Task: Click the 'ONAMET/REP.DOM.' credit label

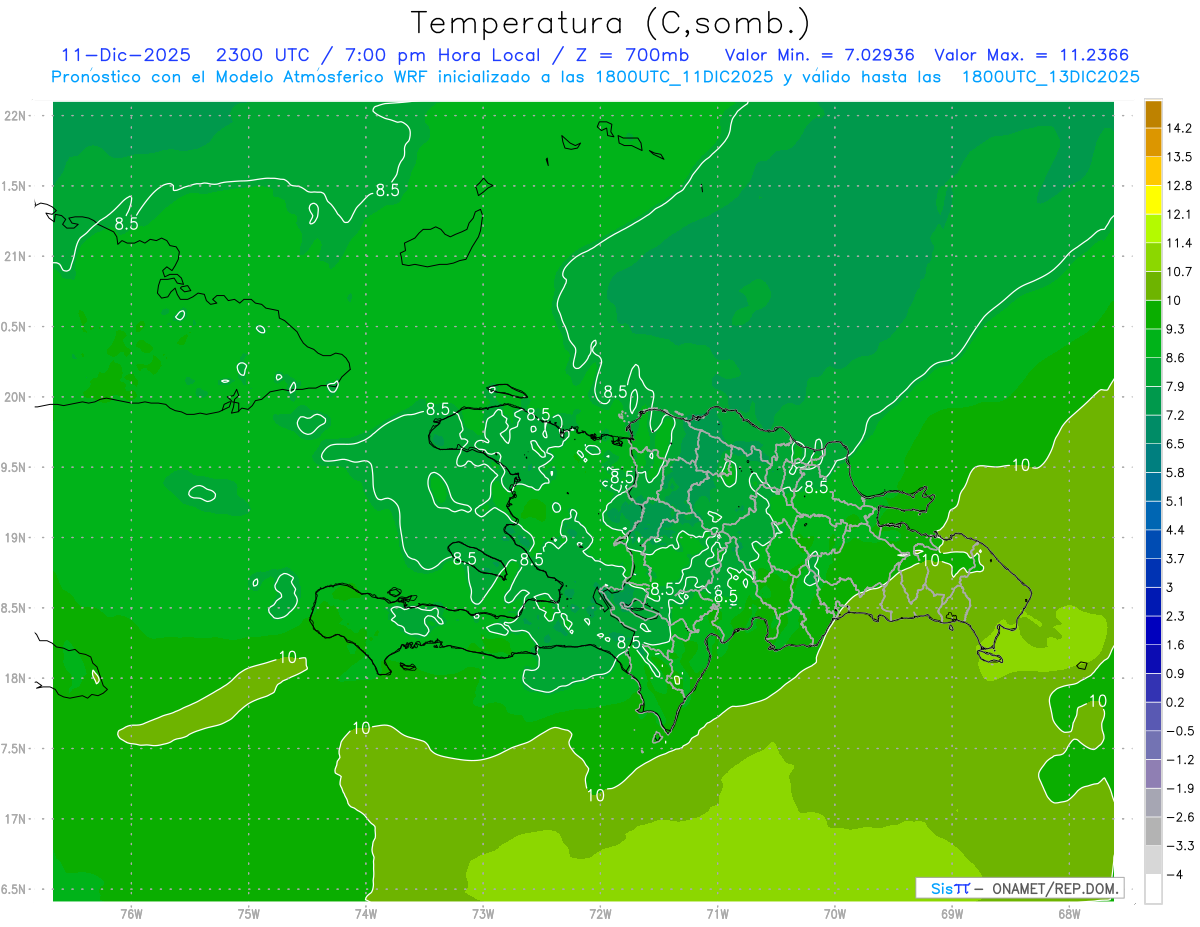Action: click(1054, 888)
